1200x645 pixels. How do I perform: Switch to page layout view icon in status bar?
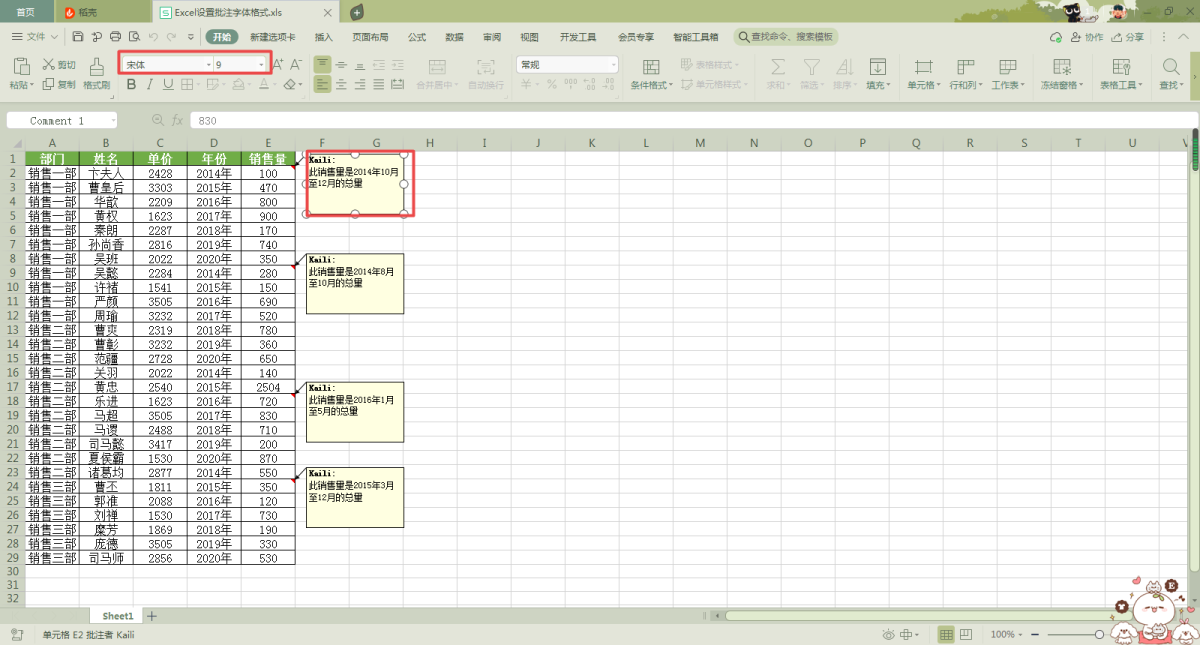(966, 635)
